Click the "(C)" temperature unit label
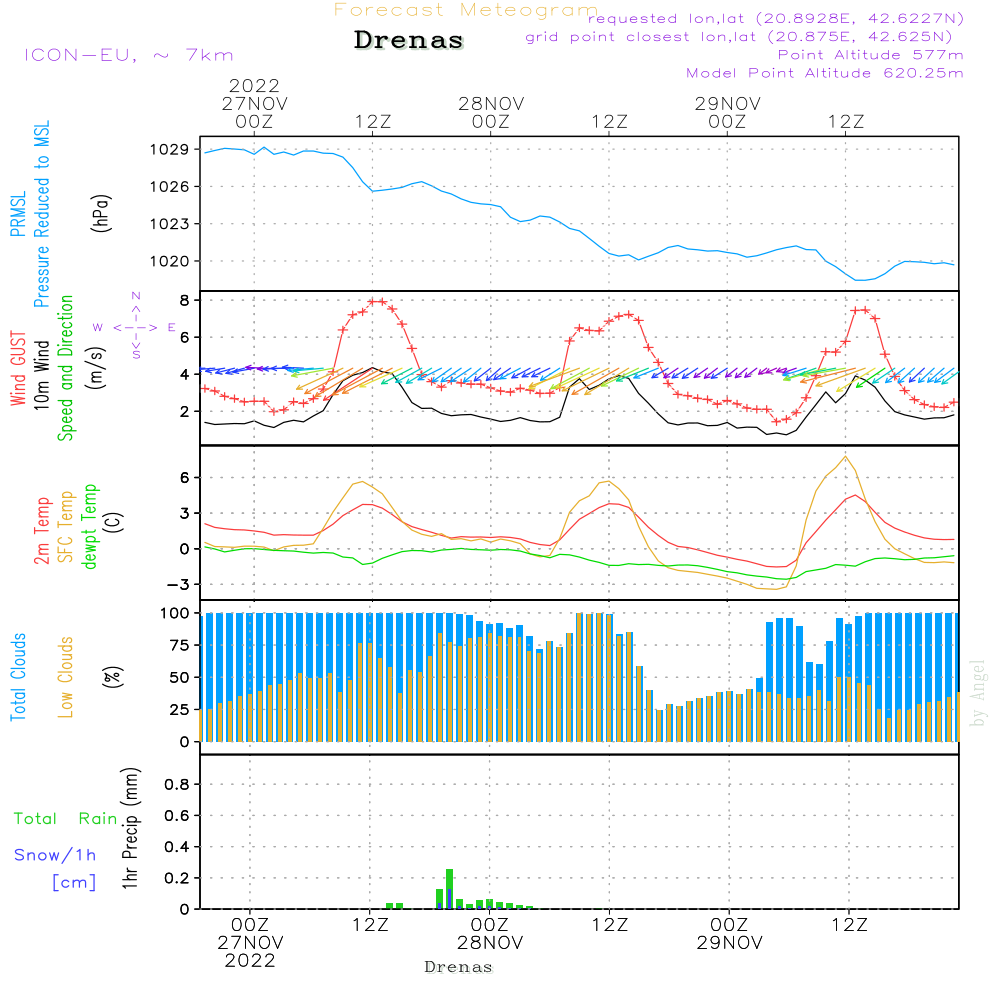This screenshot has height=1000, width=1000. click(x=113, y=522)
